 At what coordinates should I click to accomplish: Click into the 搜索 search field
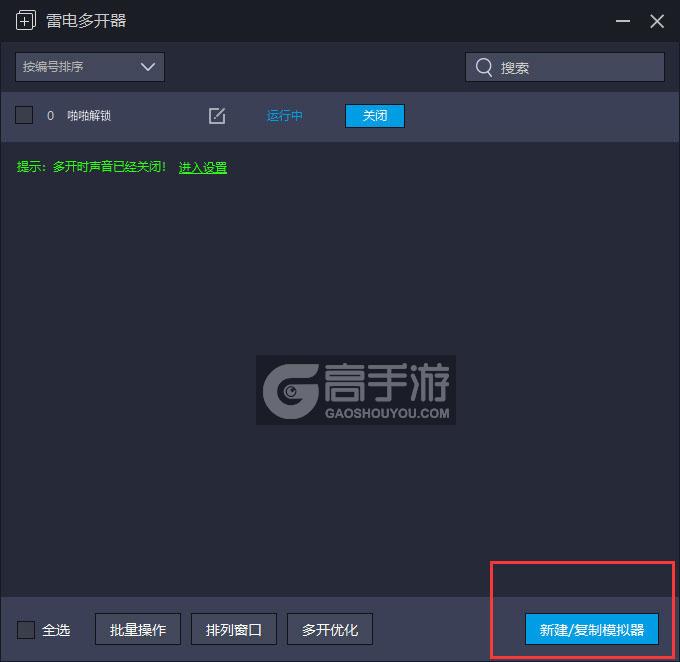coord(565,67)
